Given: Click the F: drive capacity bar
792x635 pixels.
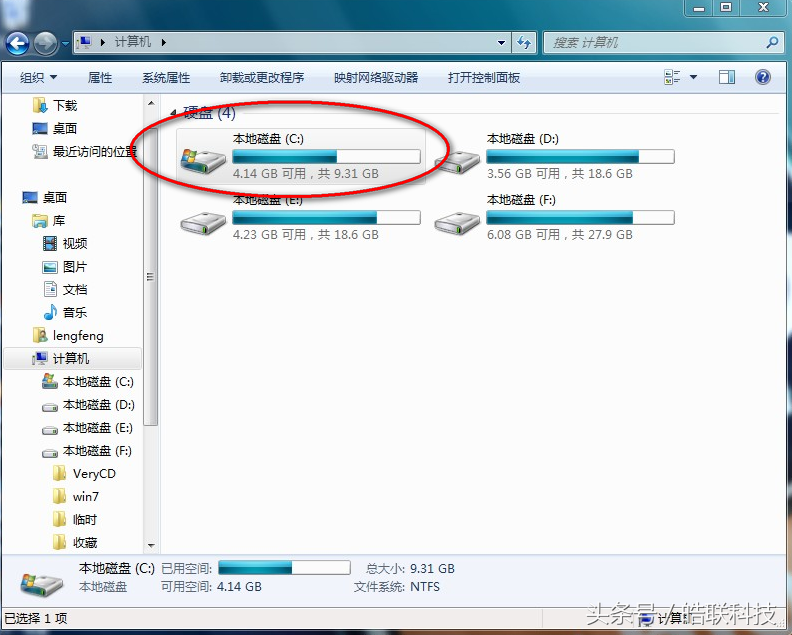Looking at the screenshot, I should [580, 218].
